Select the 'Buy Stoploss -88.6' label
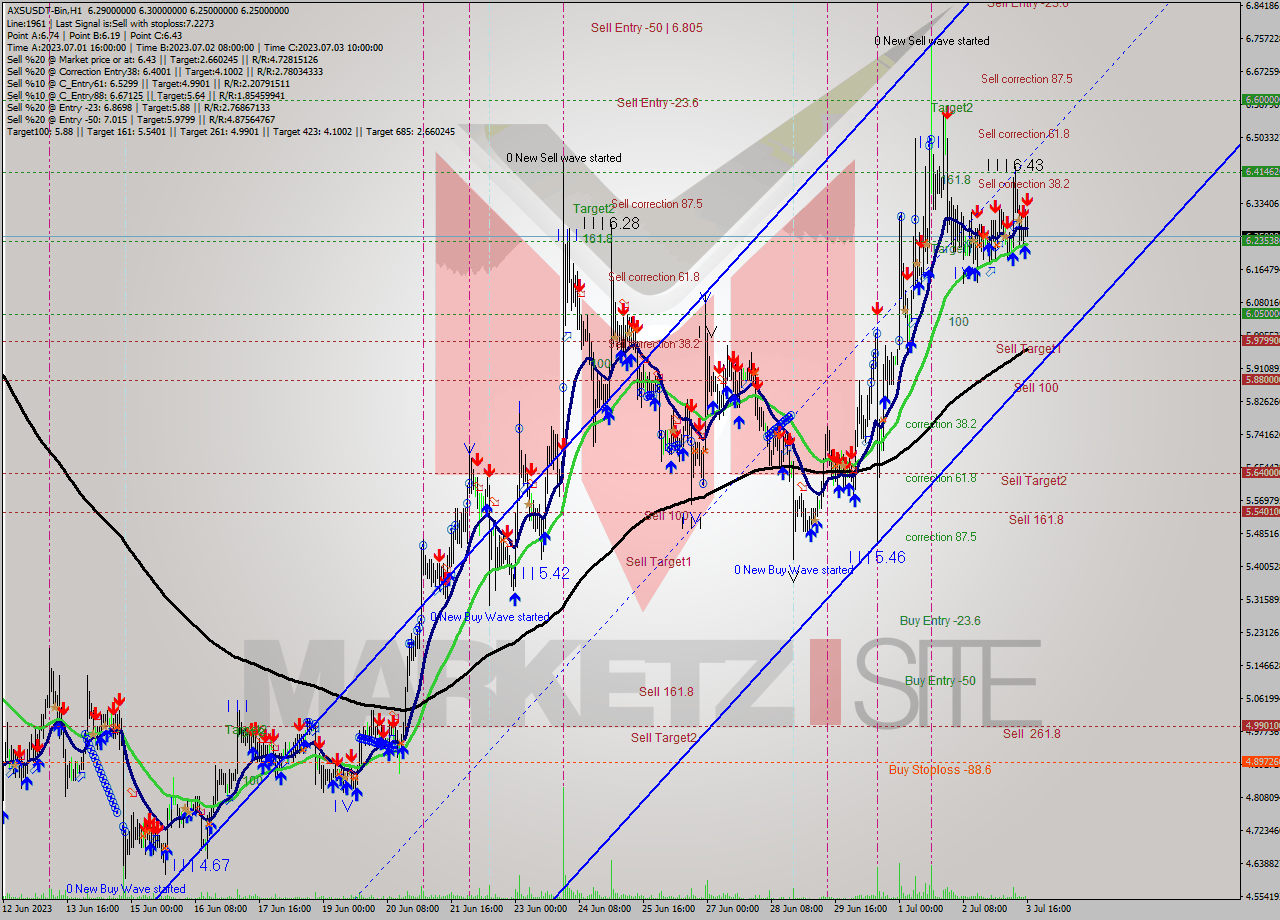Screen dimensions: 1280x920 (940, 770)
